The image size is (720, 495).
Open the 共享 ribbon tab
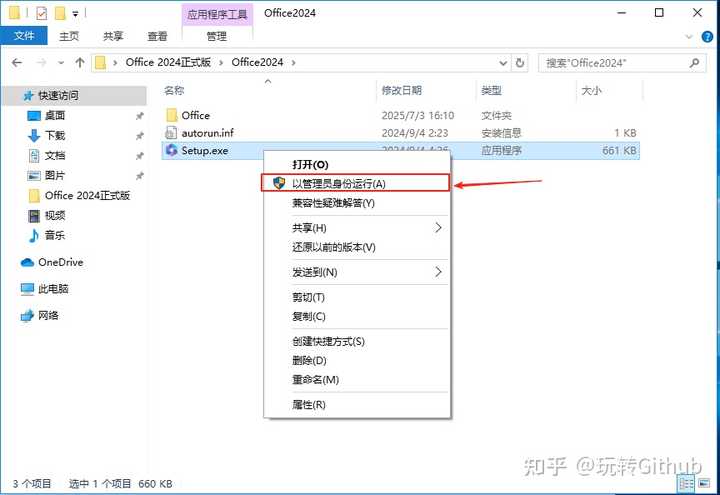(113, 36)
